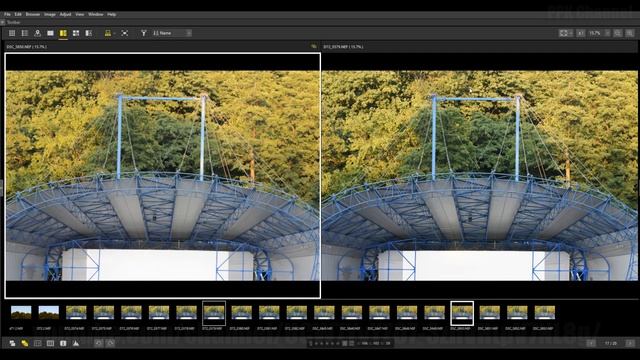Image resolution: width=640 pixels, height=360 pixels.
Task: Go to previous image using left arrow
Action: [x=591, y=343]
